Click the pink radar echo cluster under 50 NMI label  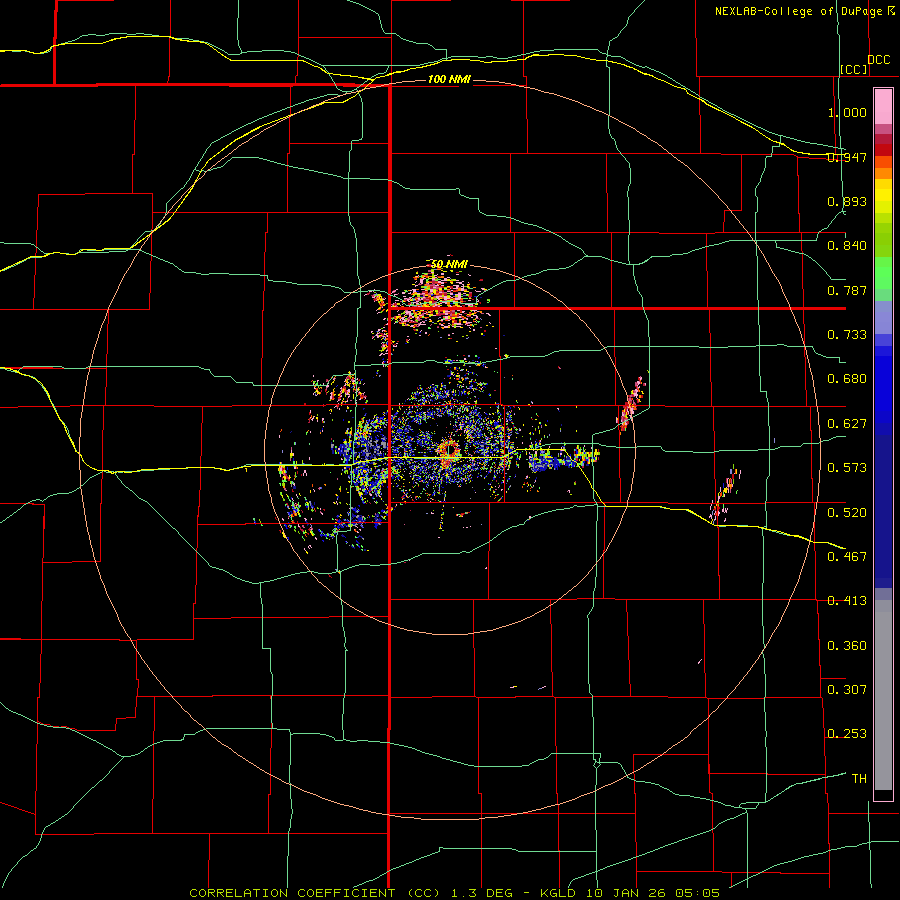pos(439,300)
